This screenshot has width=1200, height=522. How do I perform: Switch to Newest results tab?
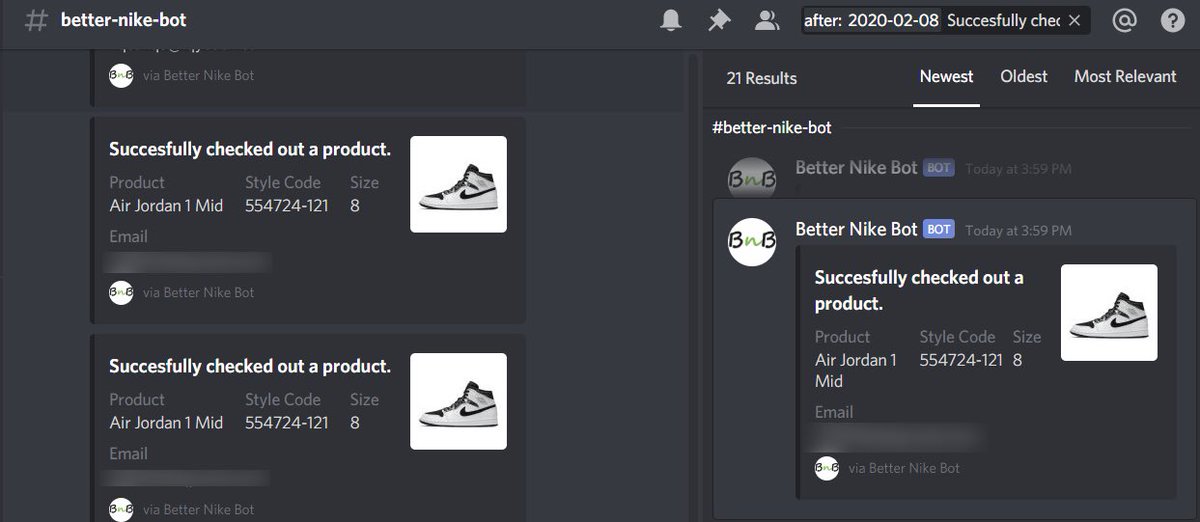[947, 76]
